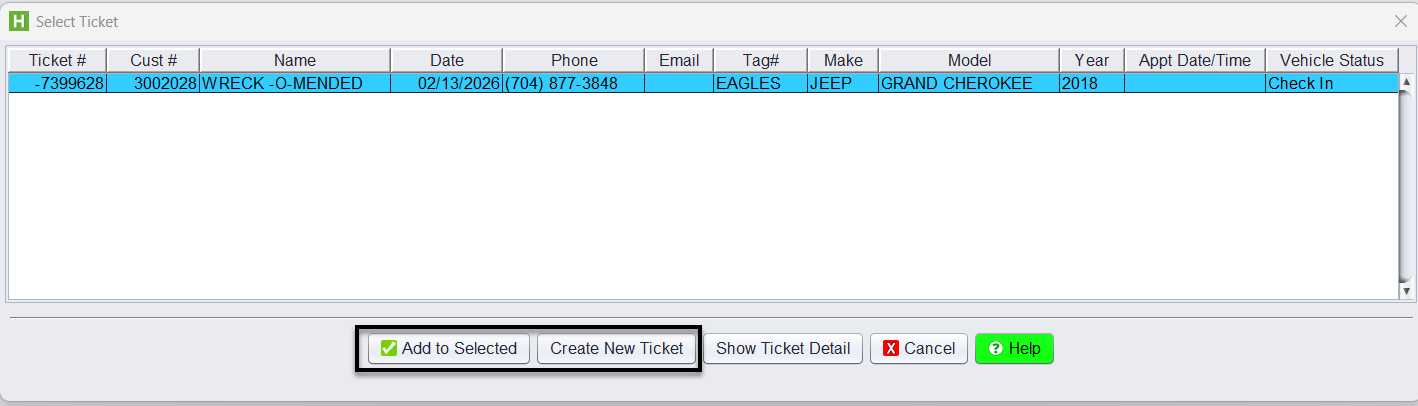Sort by the Ticket # column header
This screenshot has height=406, width=1418.
[57, 61]
